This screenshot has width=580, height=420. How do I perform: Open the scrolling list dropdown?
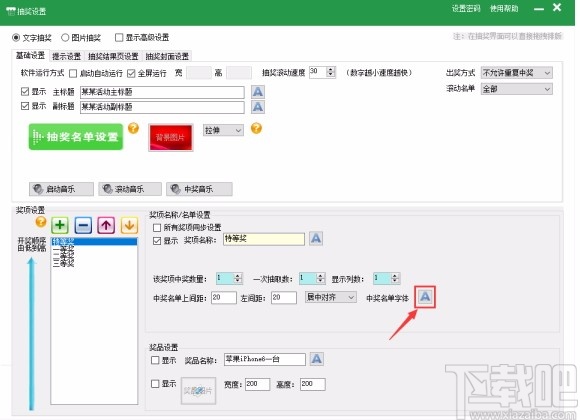pyautogui.click(x=516, y=89)
